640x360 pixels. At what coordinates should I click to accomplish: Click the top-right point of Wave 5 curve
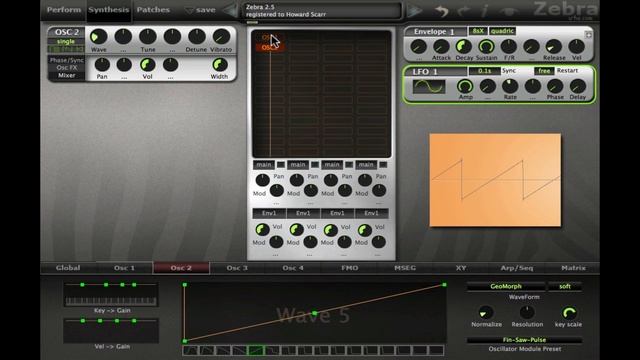point(444,284)
